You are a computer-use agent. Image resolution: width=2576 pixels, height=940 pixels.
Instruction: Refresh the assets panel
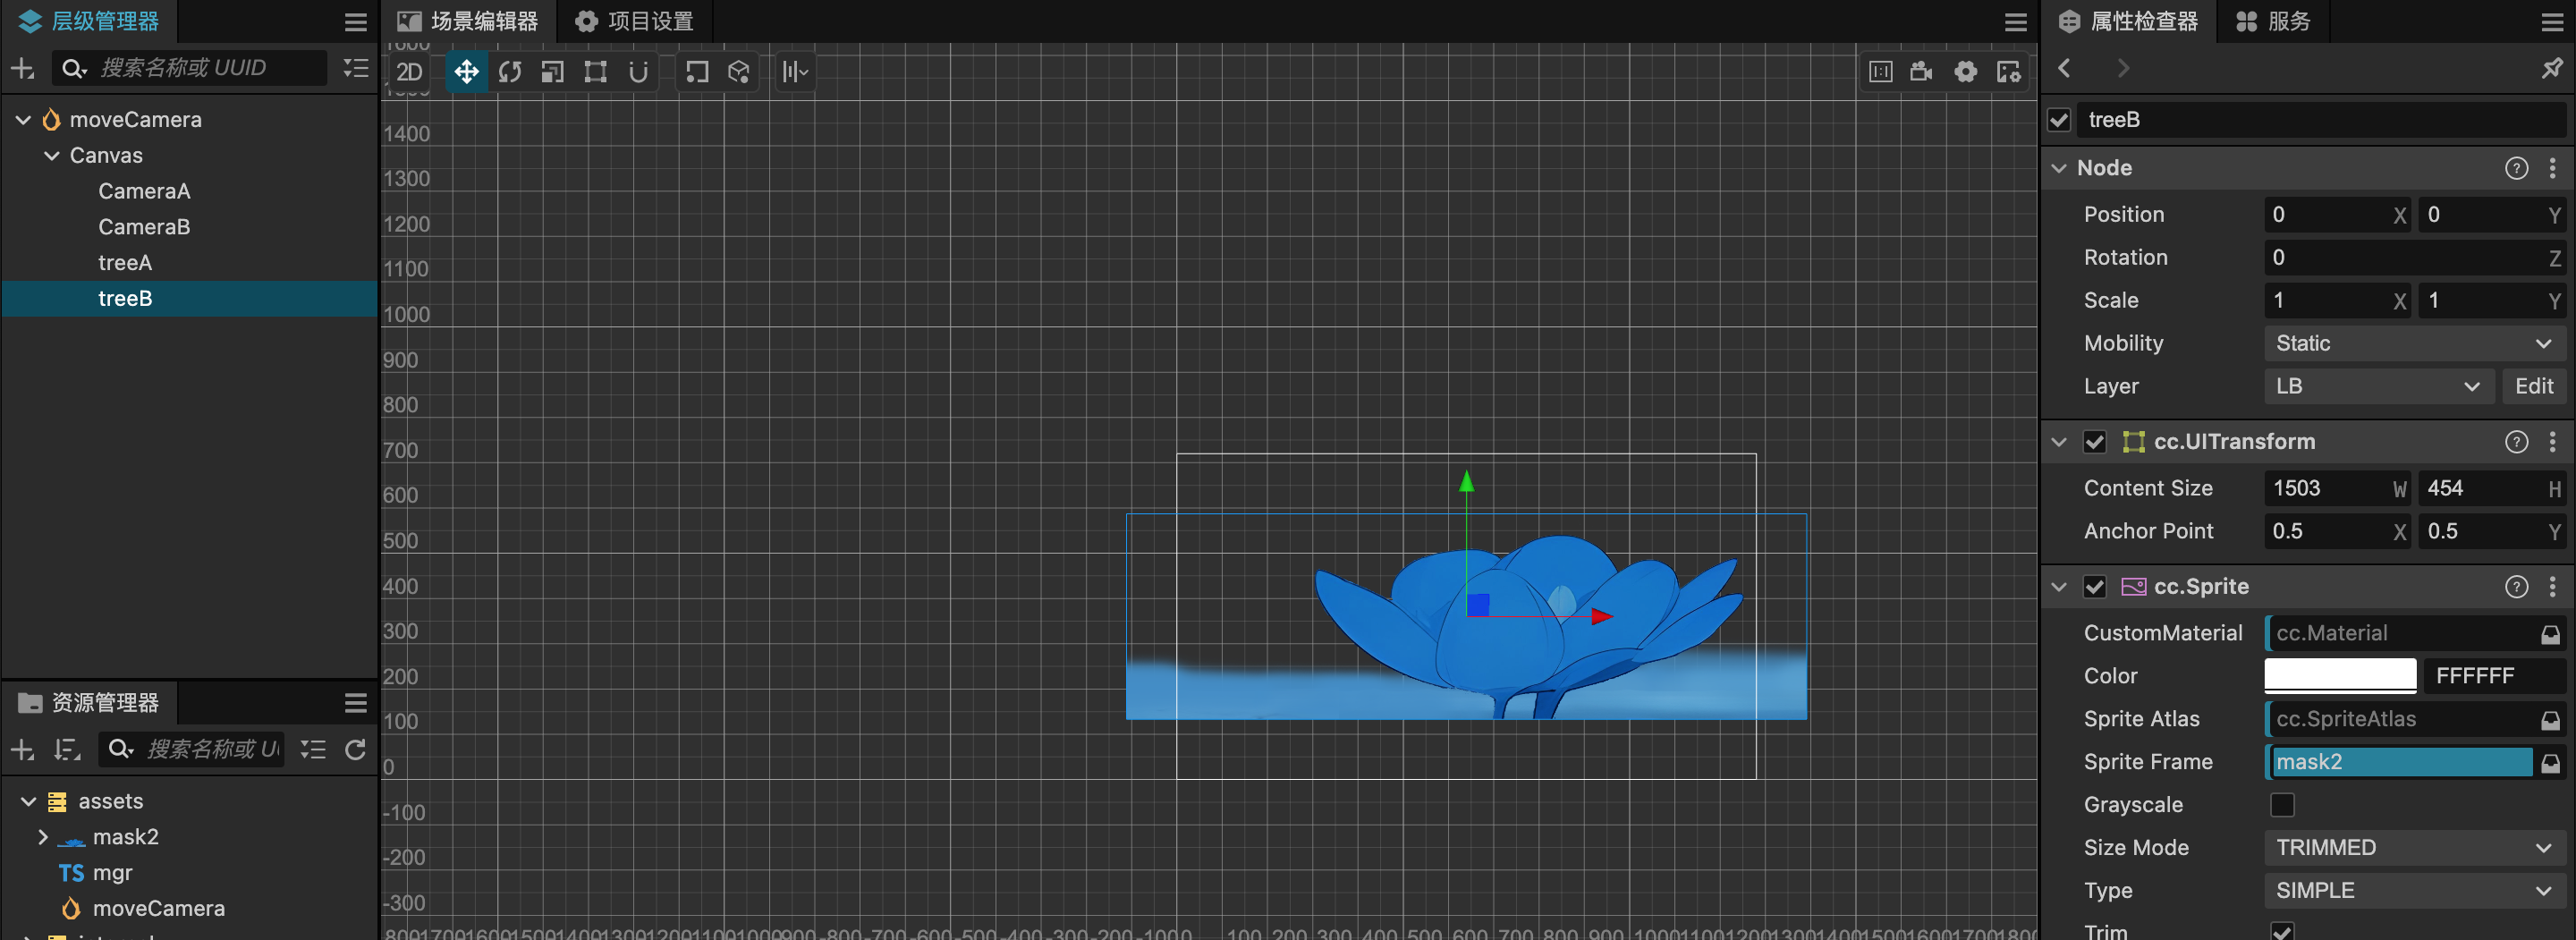pyautogui.click(x=356, y=750)
